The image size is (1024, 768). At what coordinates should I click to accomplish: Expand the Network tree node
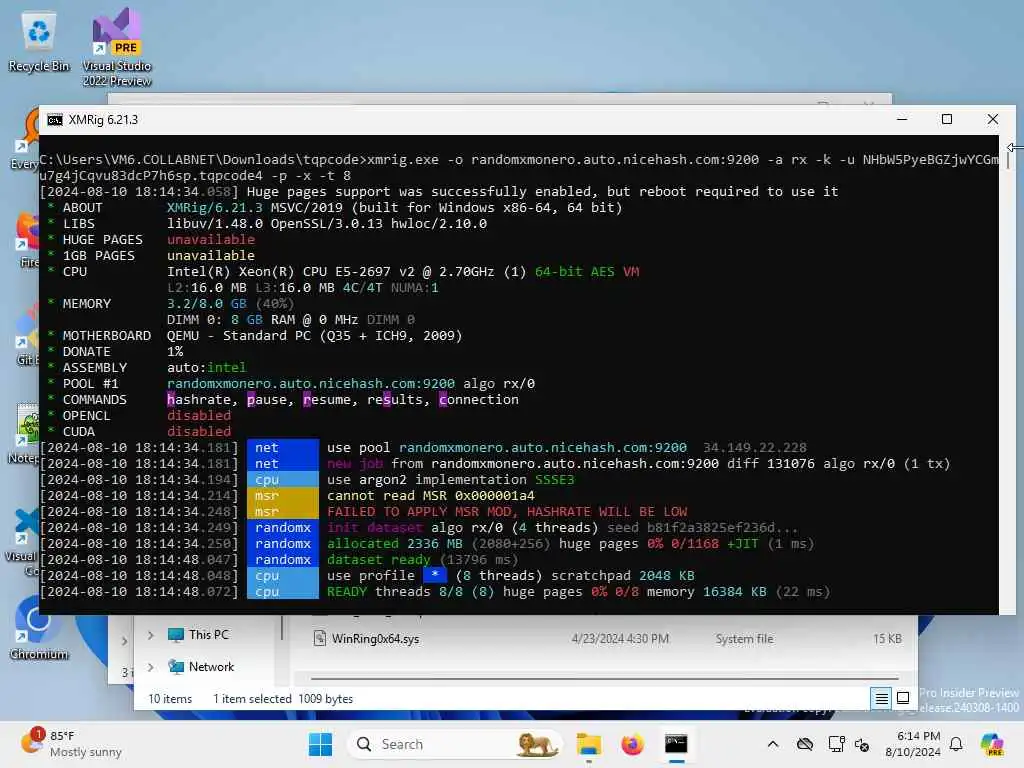coord(151,667)
